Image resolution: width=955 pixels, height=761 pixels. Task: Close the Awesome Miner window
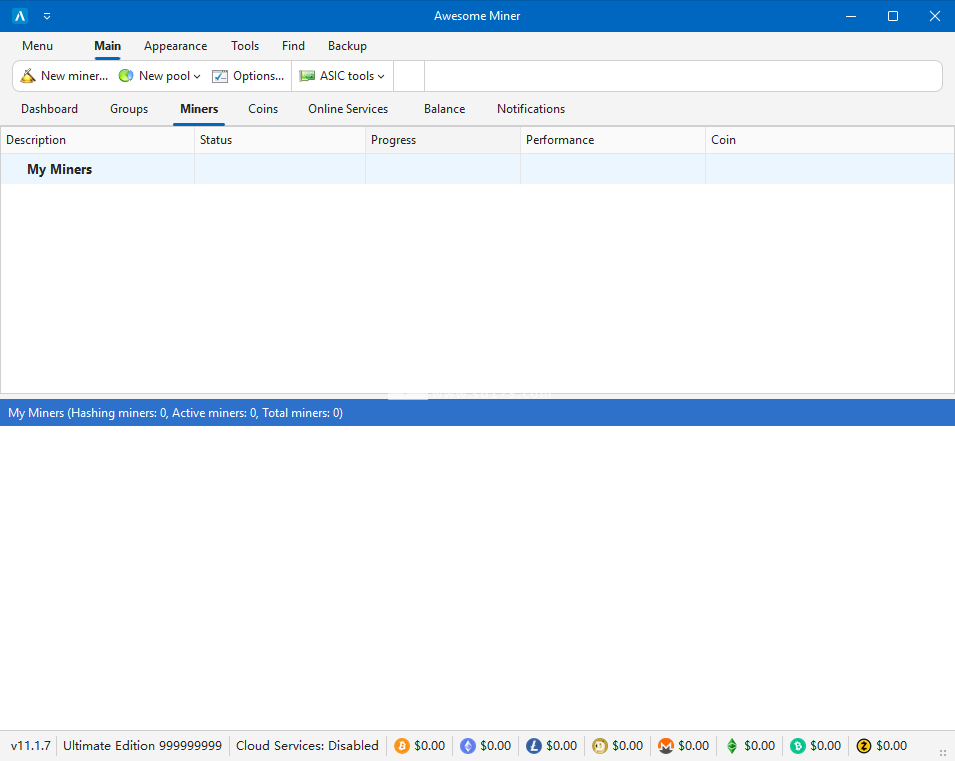[x=935, y=16]
